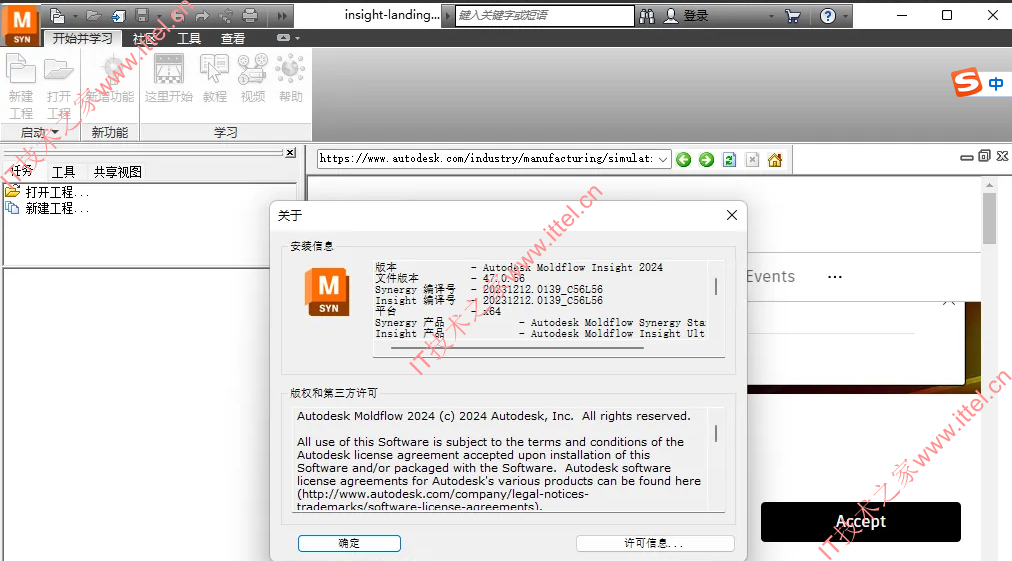This screenshot has width=1012, height=561.
Task: Click horizontal scrollbar of install info box
Action: click(517, 348)
